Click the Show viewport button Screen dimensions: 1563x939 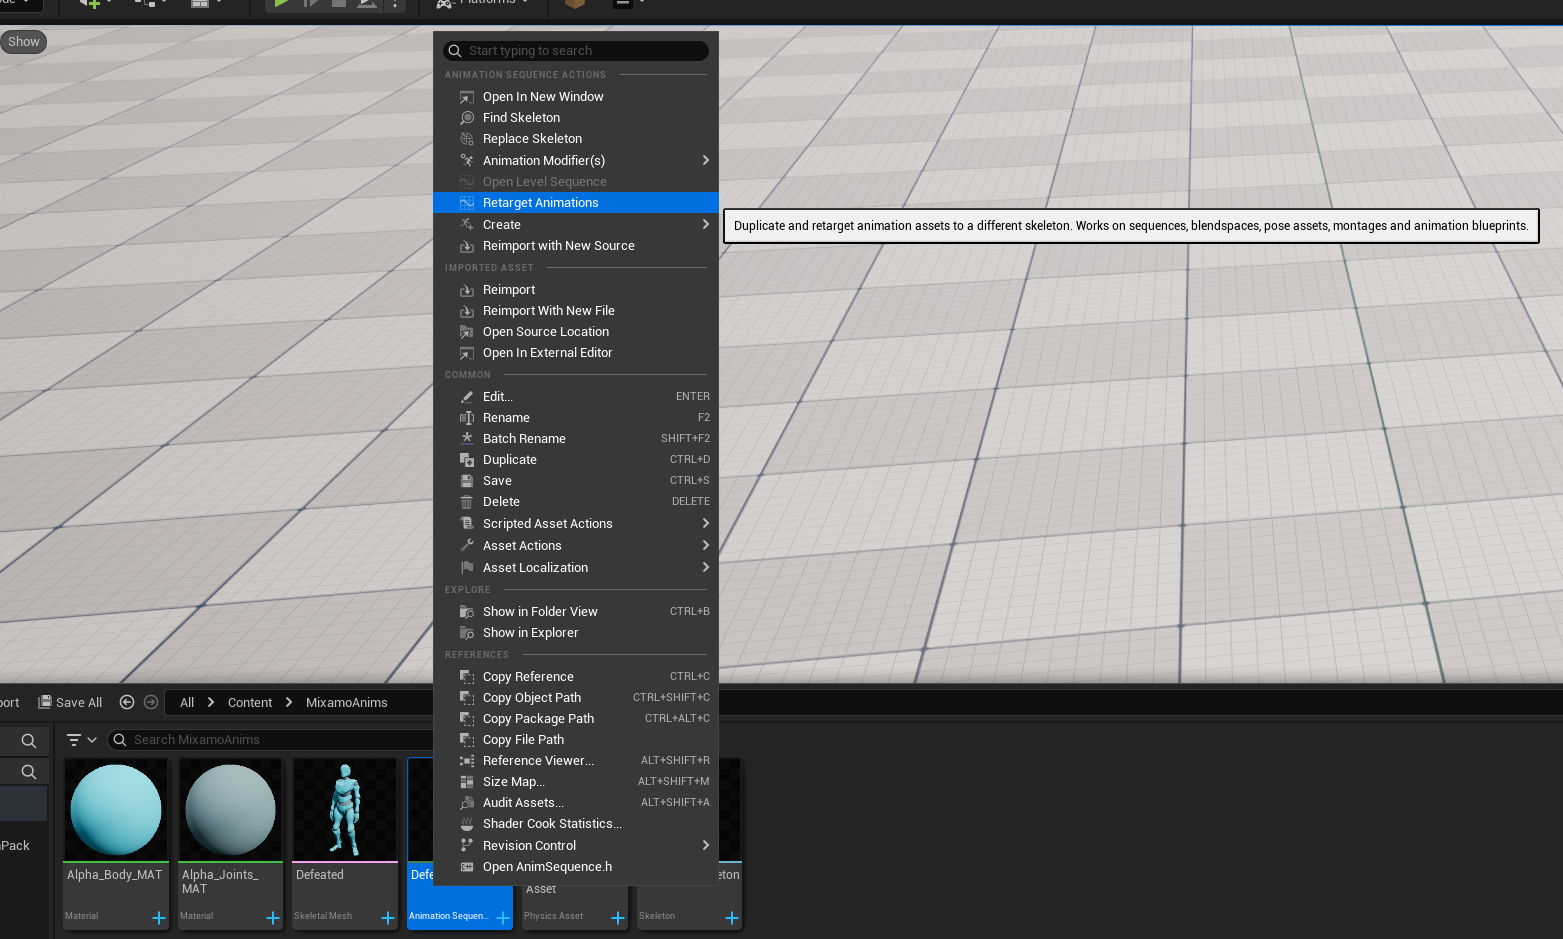pyautogui.click(x=24, y=42)
